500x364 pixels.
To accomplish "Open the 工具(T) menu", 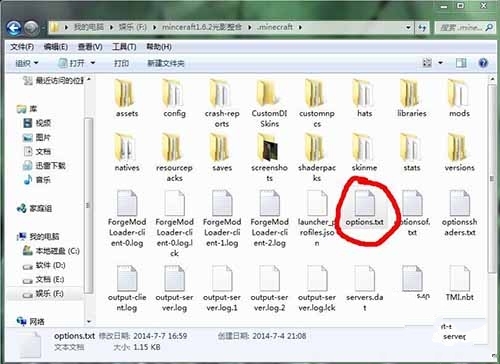I will click(124, 47).
